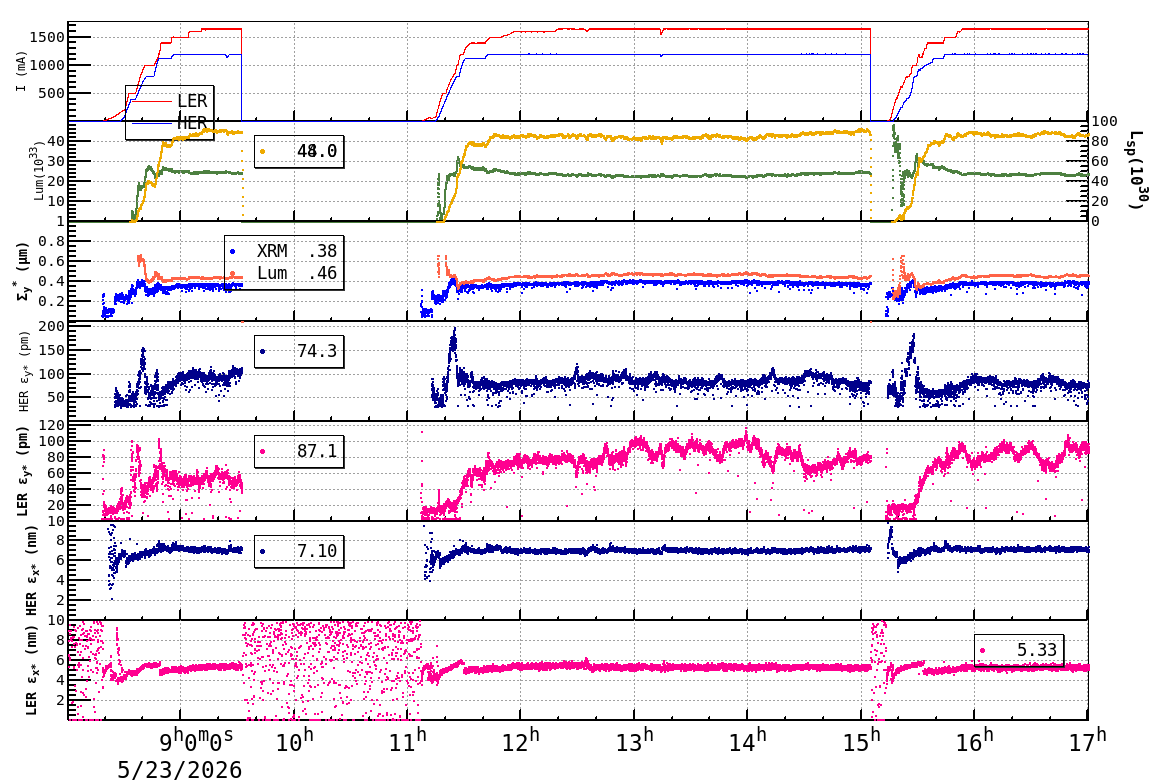Click the LER εx* (nm) axis title
This screenshot has height=782, width=1160.
tap(31, 671)
